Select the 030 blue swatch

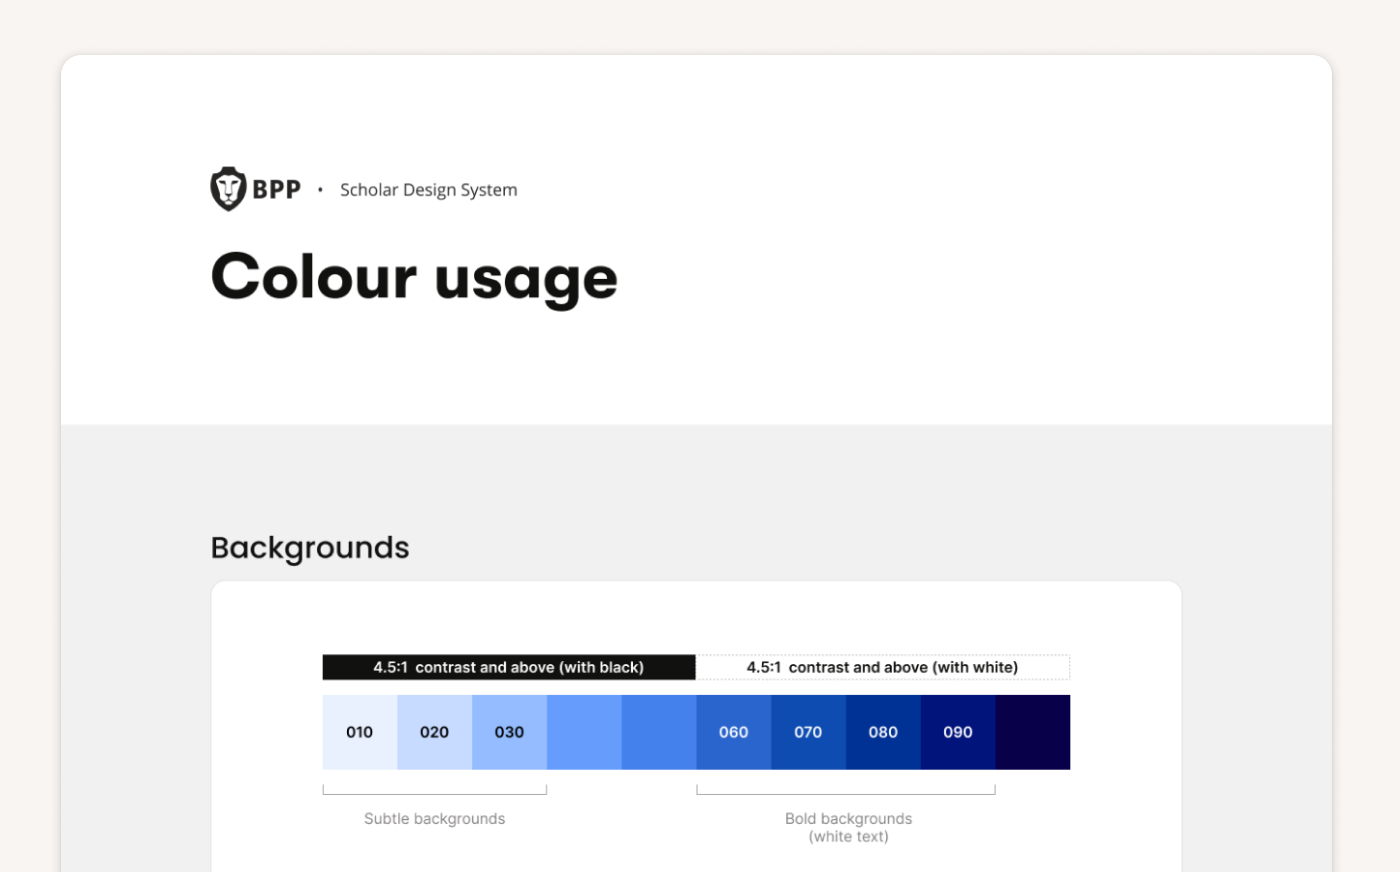pos(509,732)
